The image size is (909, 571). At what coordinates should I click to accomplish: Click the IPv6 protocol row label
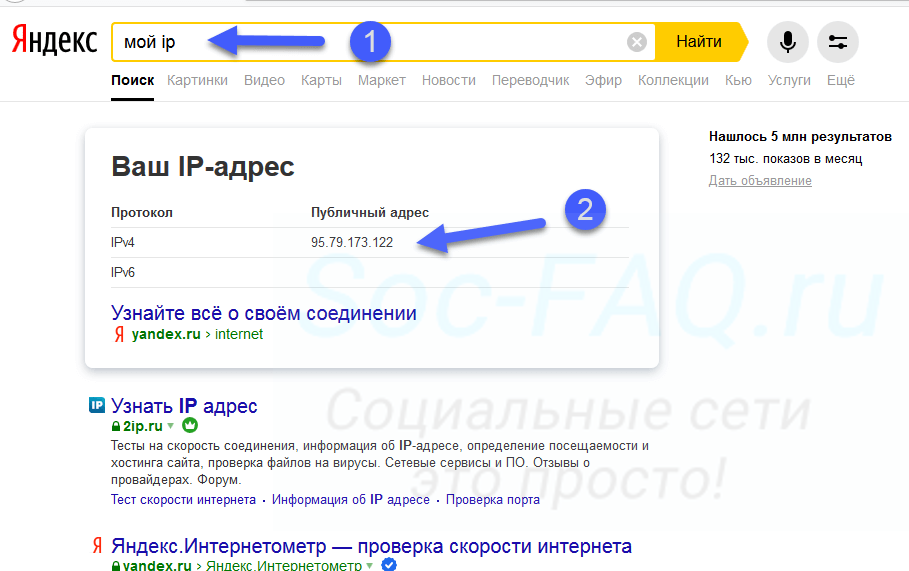pos(123,272)
